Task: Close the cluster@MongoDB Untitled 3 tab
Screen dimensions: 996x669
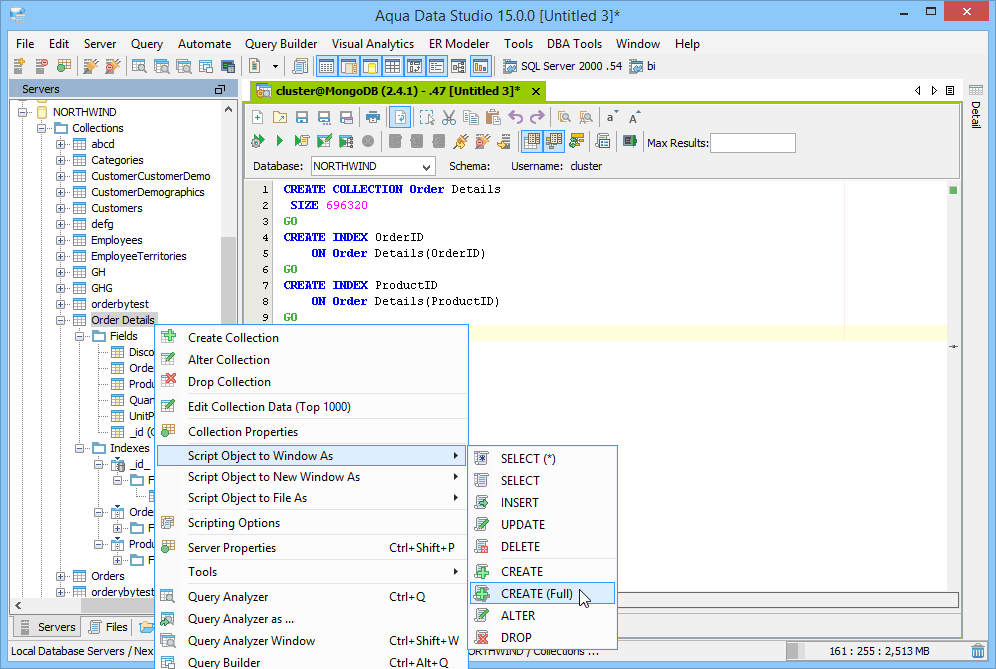Action: (x=536, y=91)
